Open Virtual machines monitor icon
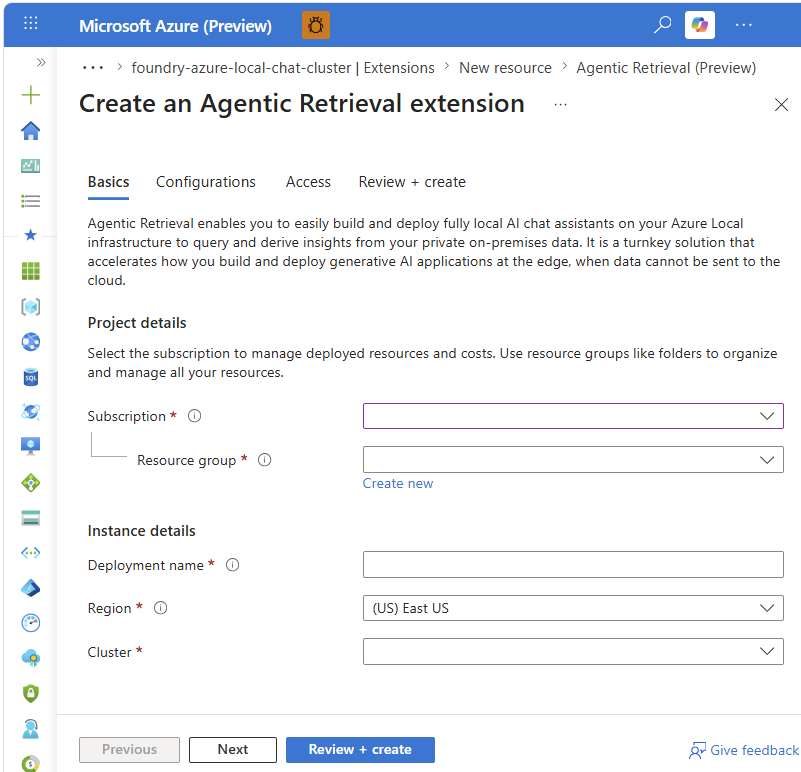This screenshot has height=772, width=801. pyautogui.click(x=31, y=447)
